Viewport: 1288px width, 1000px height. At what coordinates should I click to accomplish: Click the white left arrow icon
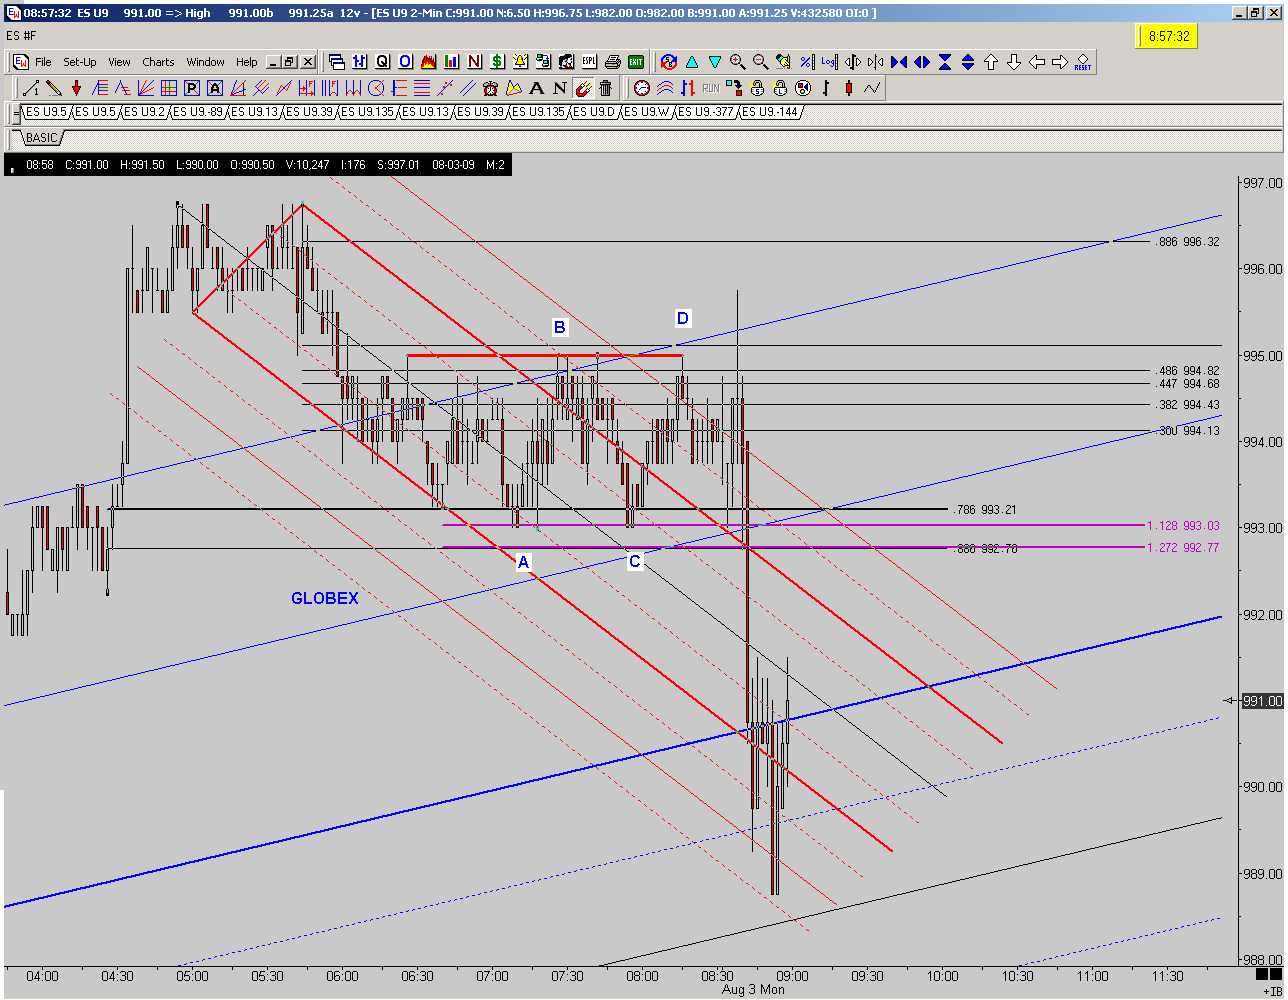[x=1037, y=61]
